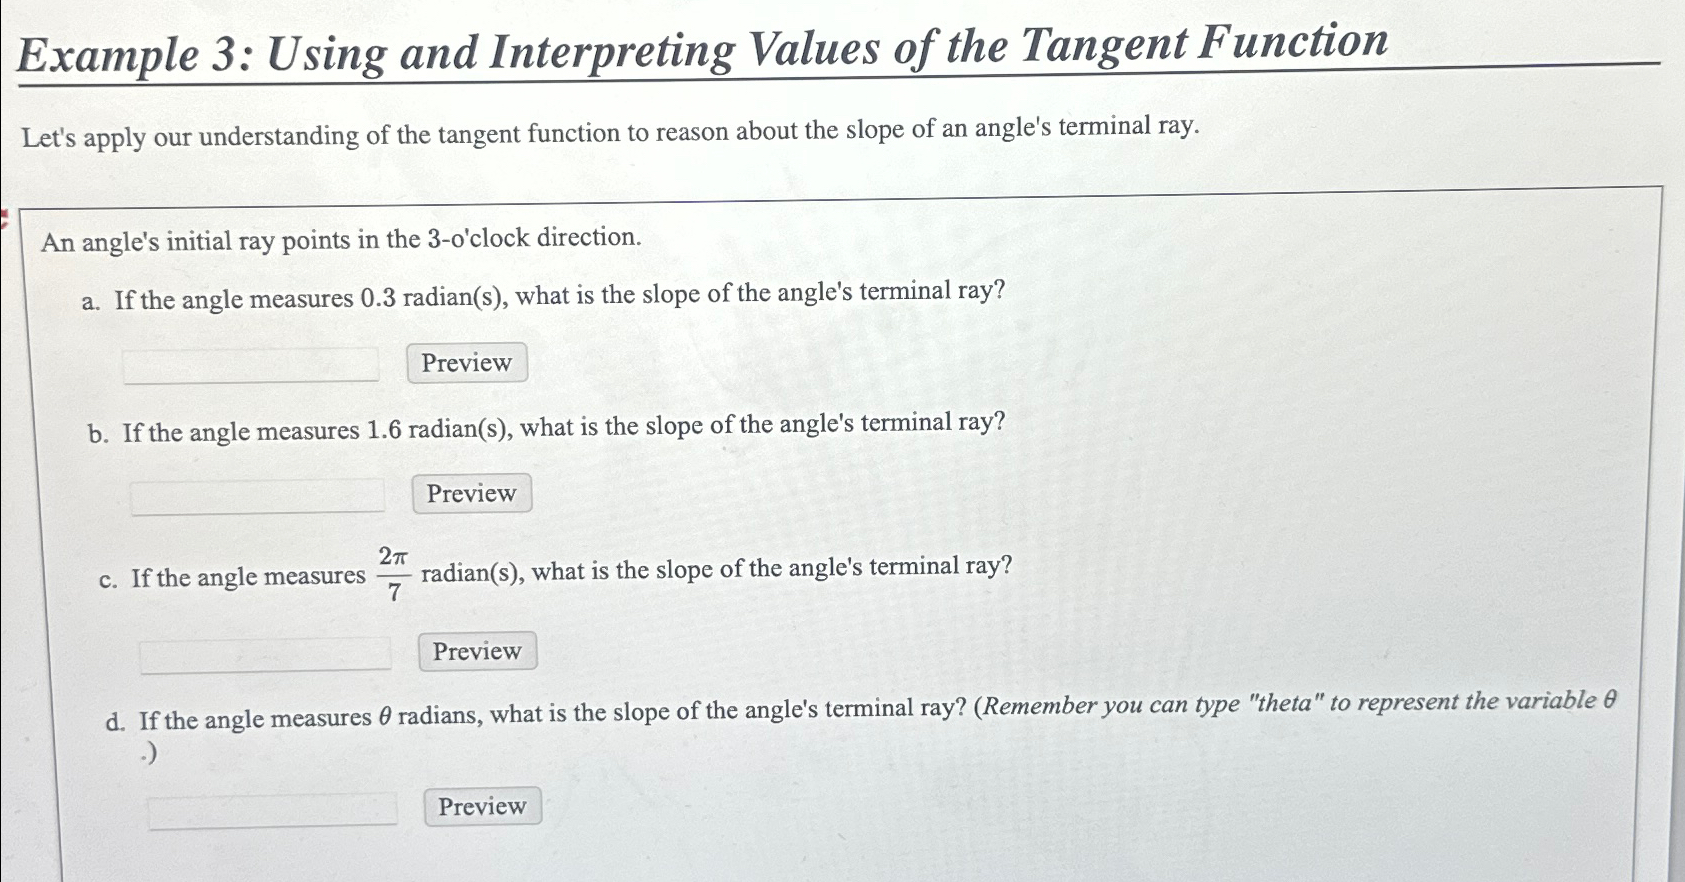Click the 3-o'clock direction statement
This screenshot has width=1685, height=882.
pos(338,237)
